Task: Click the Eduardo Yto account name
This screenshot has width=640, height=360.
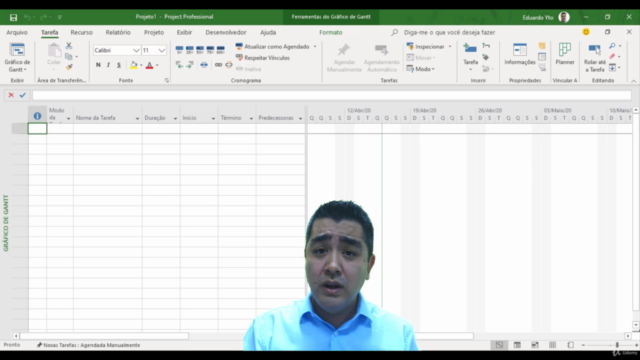Action: point(538,17)
